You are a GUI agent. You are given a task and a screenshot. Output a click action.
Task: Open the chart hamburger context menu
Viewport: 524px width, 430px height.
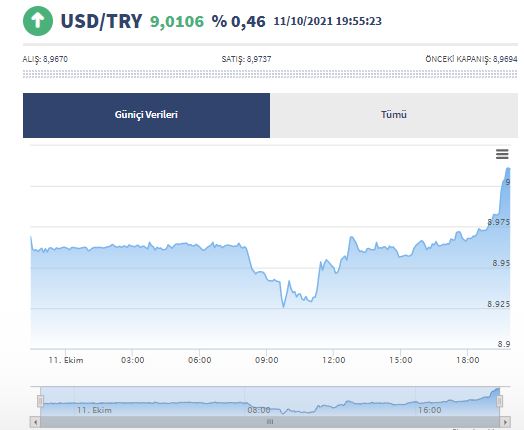(502, 154)
